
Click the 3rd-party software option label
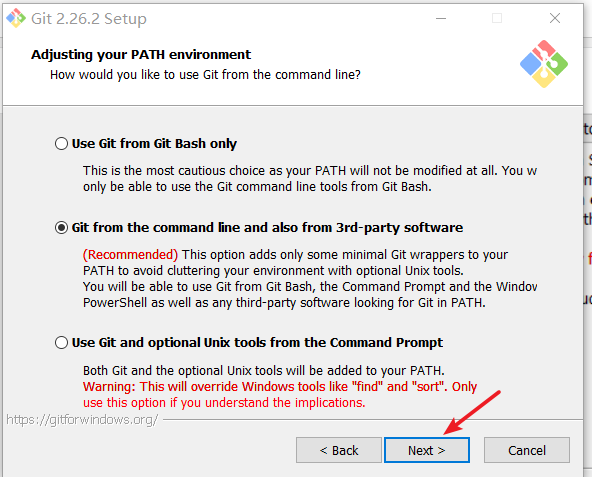pos(267,228)
